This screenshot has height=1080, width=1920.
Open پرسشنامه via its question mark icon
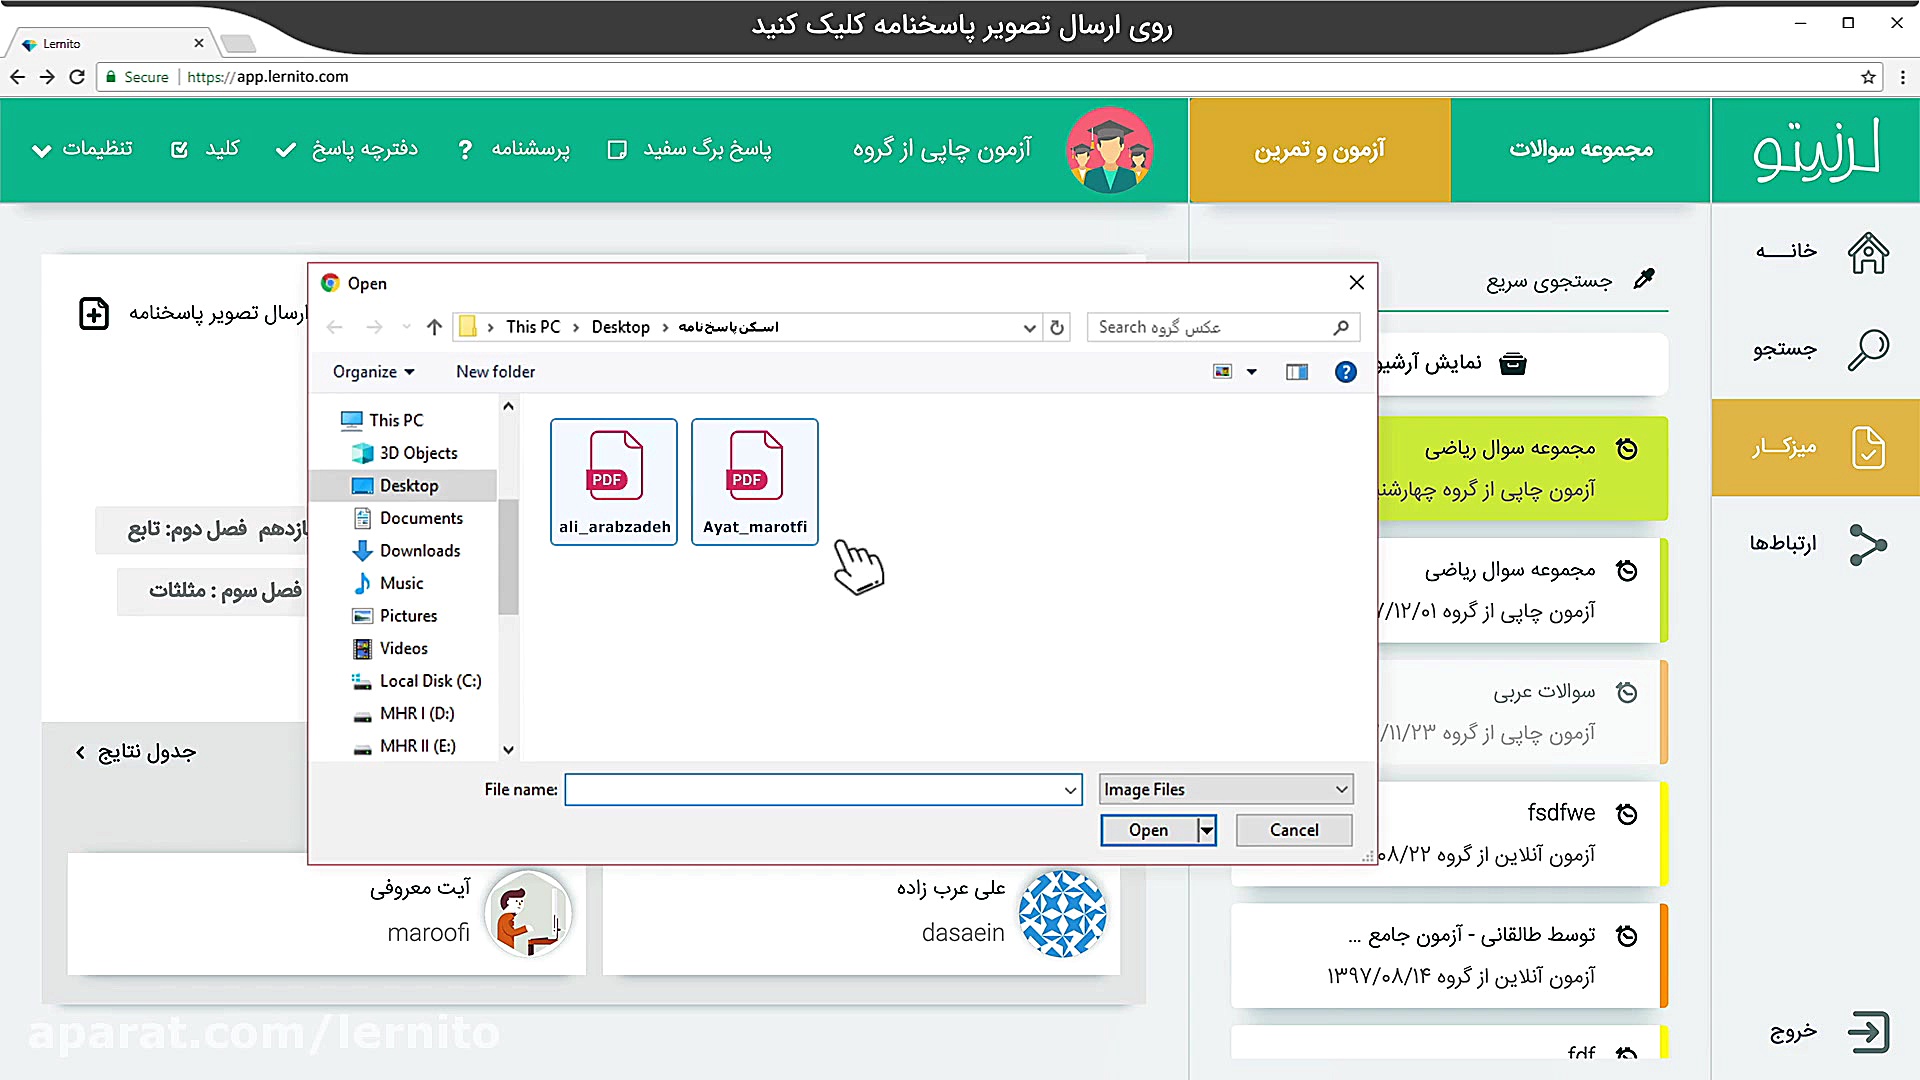click(465, 148)
